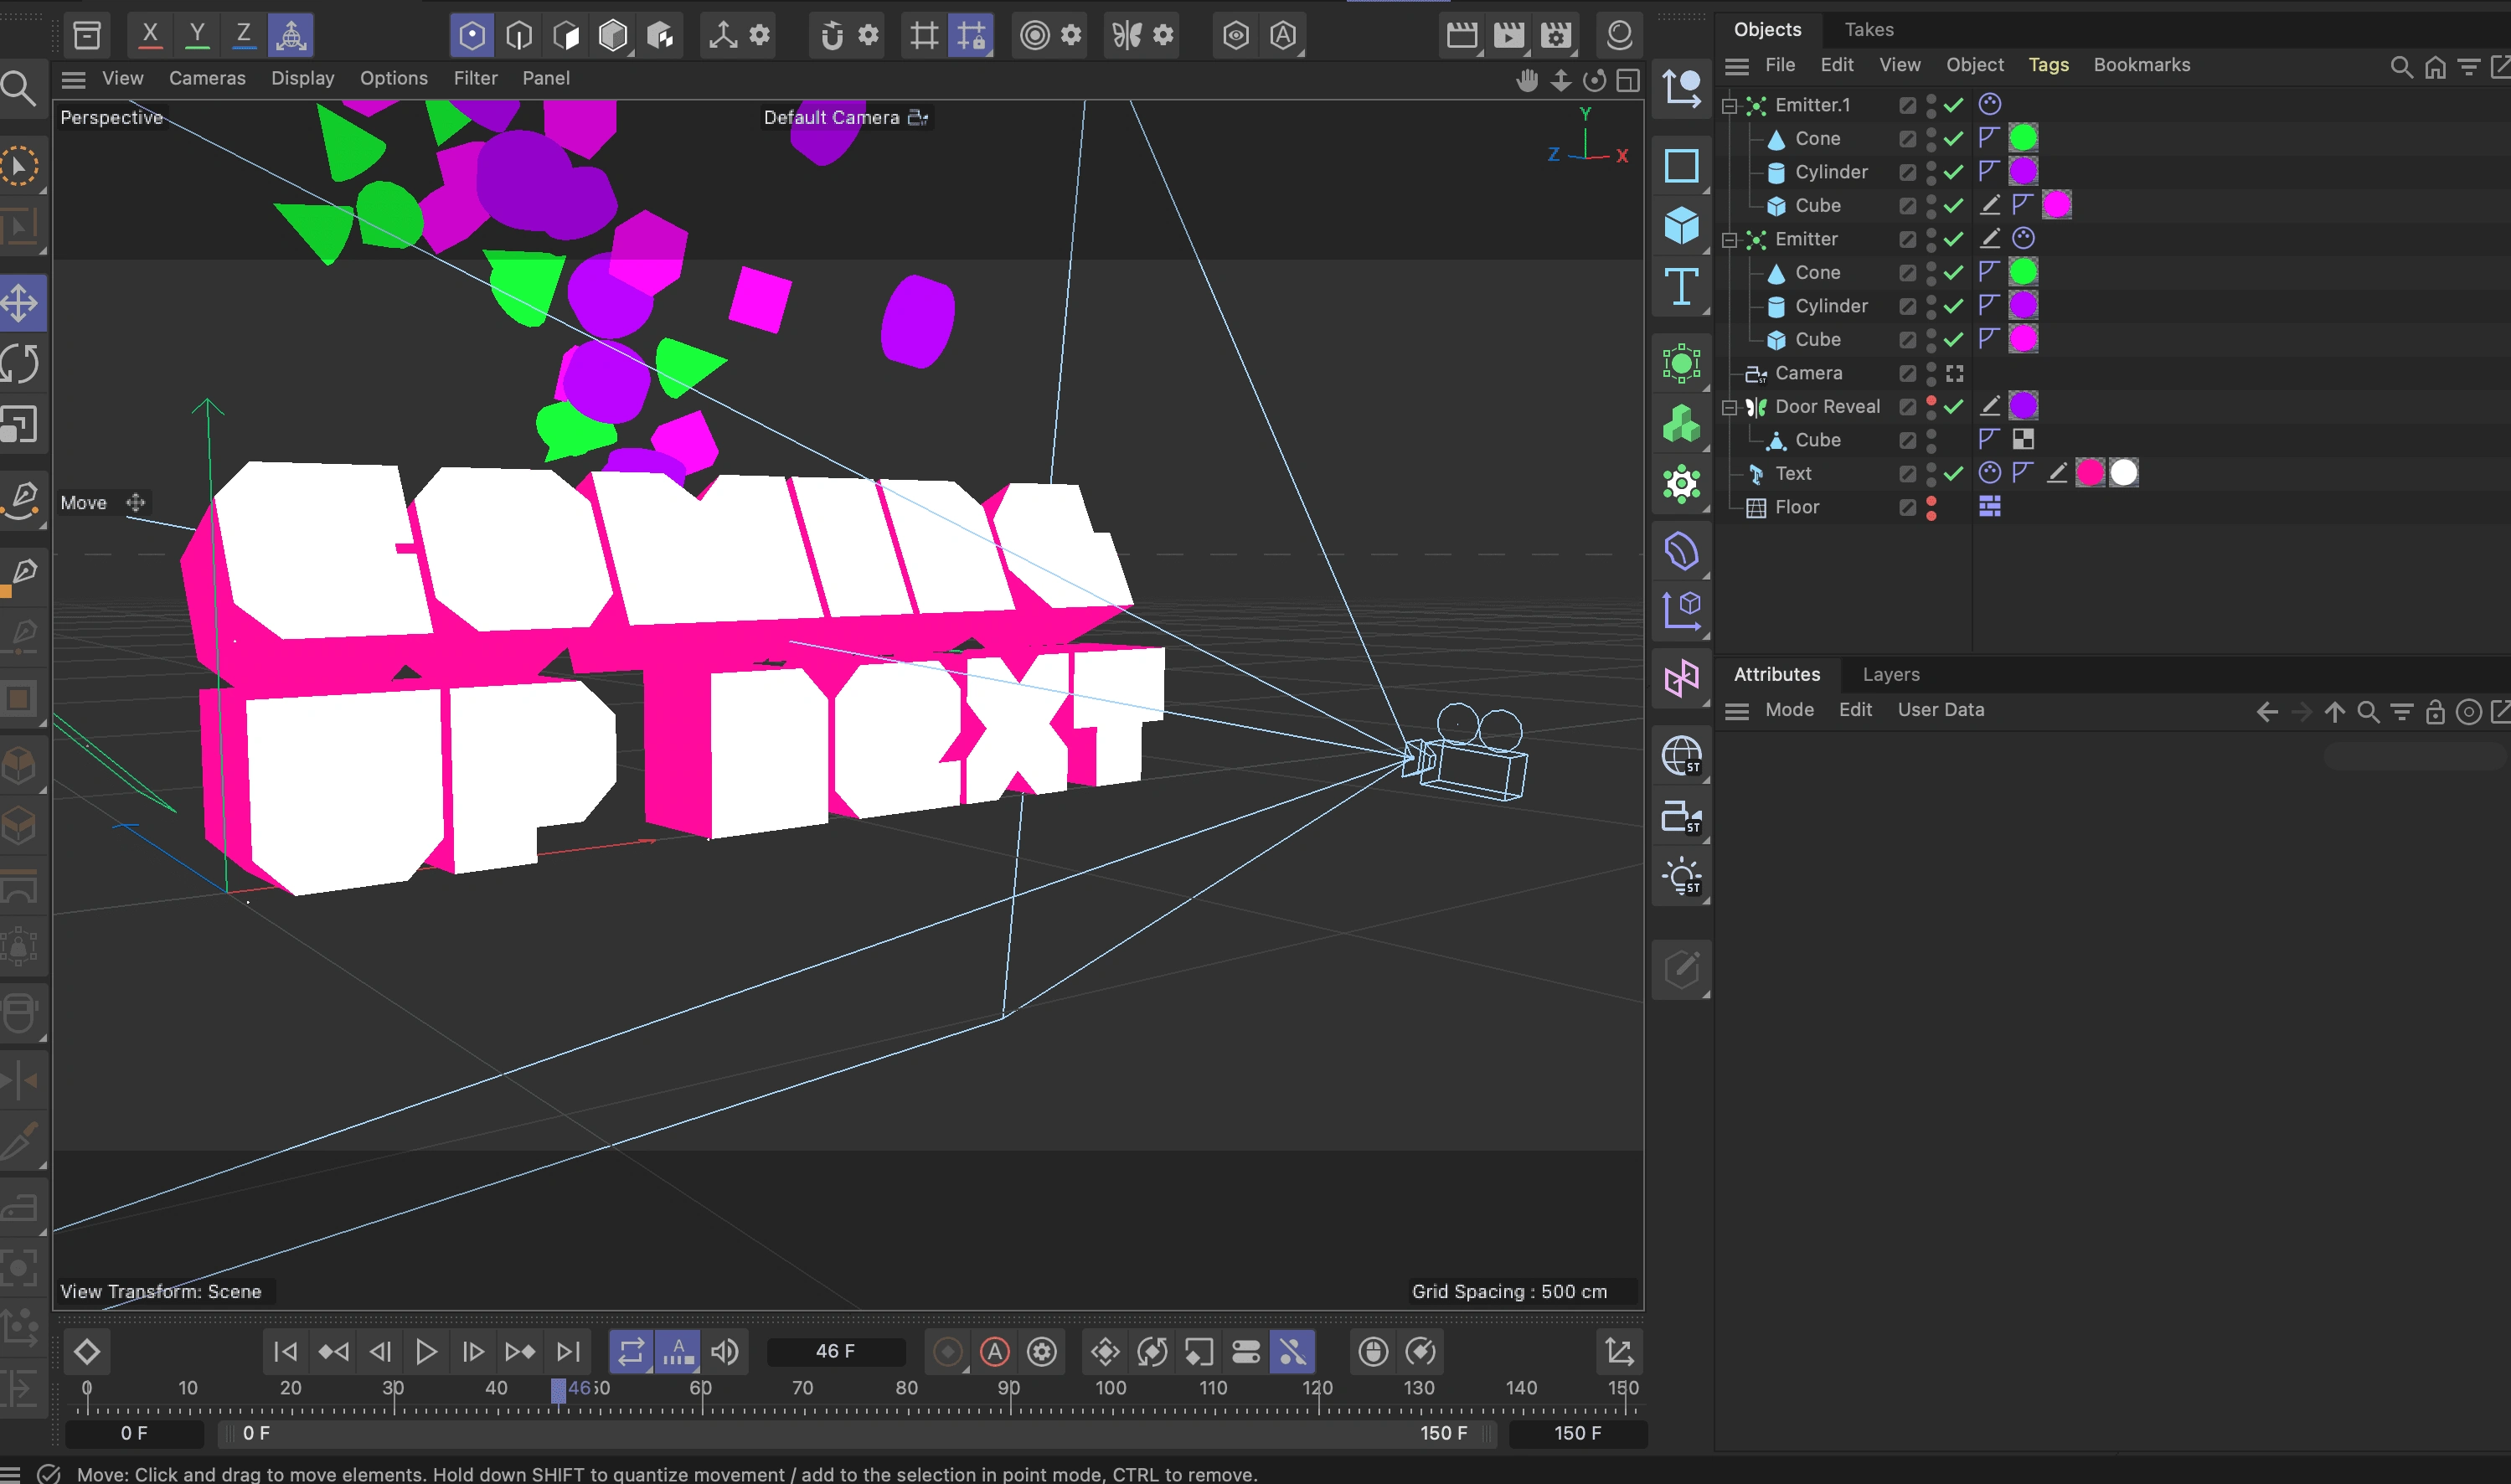Image resolution: width=2511 pixels, height=1484 pixels.
Task: Click the pink color swatch on Text object
Action: coord(2091,473)
